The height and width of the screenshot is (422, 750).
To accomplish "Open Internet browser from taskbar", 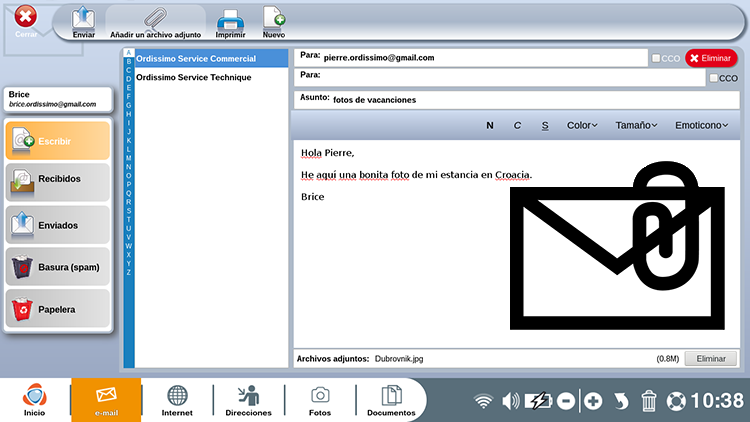I will (x=177, y=400).
